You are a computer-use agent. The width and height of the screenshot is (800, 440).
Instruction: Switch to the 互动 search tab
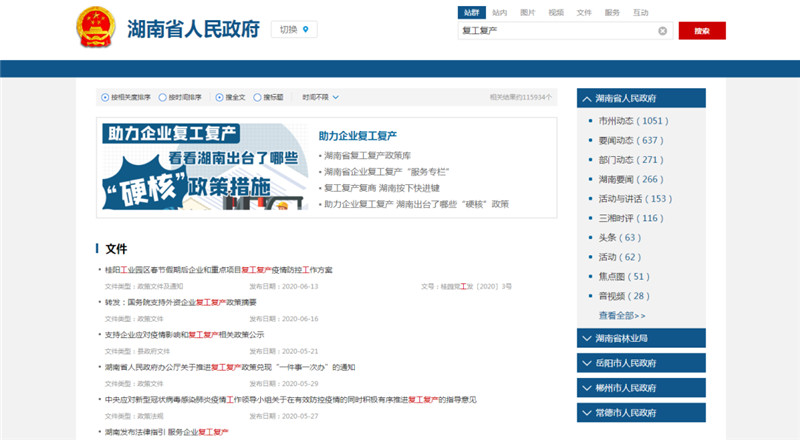[640, 13]
